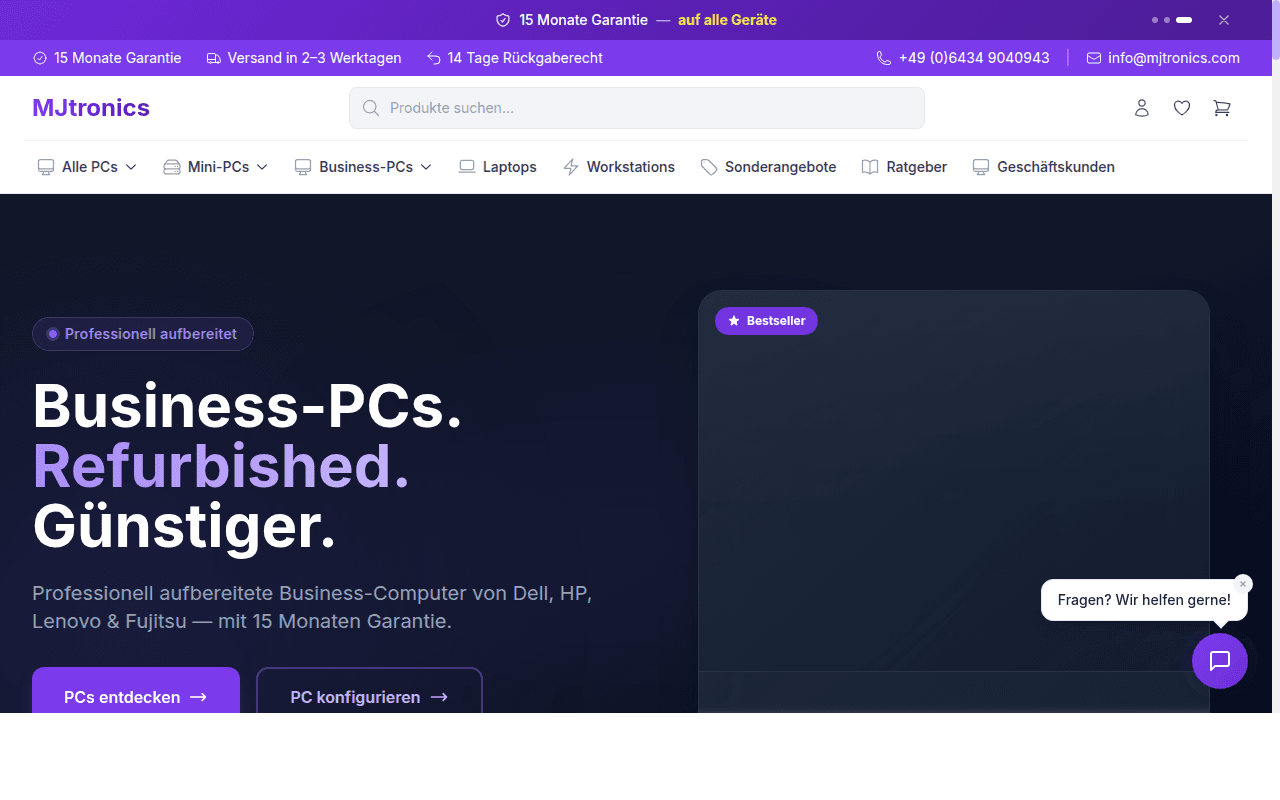
Task: Open the Mini-PCs dropdown menu
Action: pyautogui.click(x=215, y=166)
